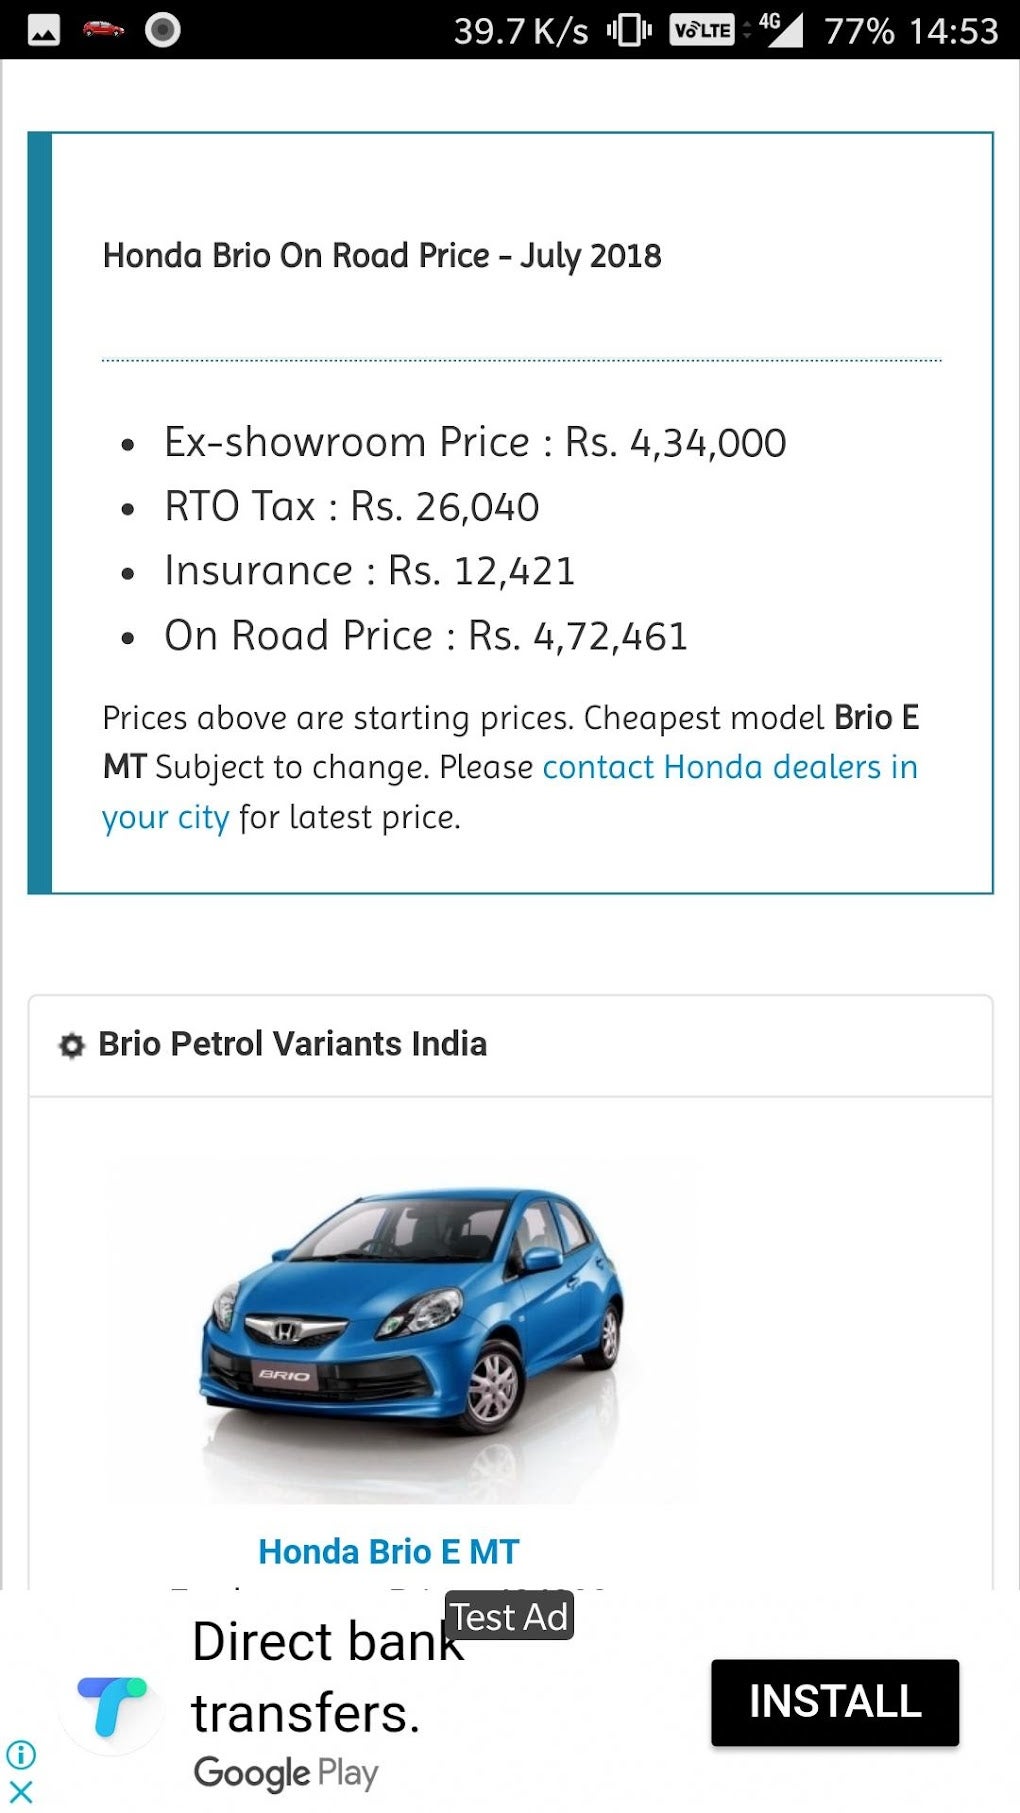Tap the 4G signal strength icon
The width and height of the screenshot is (1020, 1813).
point(781,29)
